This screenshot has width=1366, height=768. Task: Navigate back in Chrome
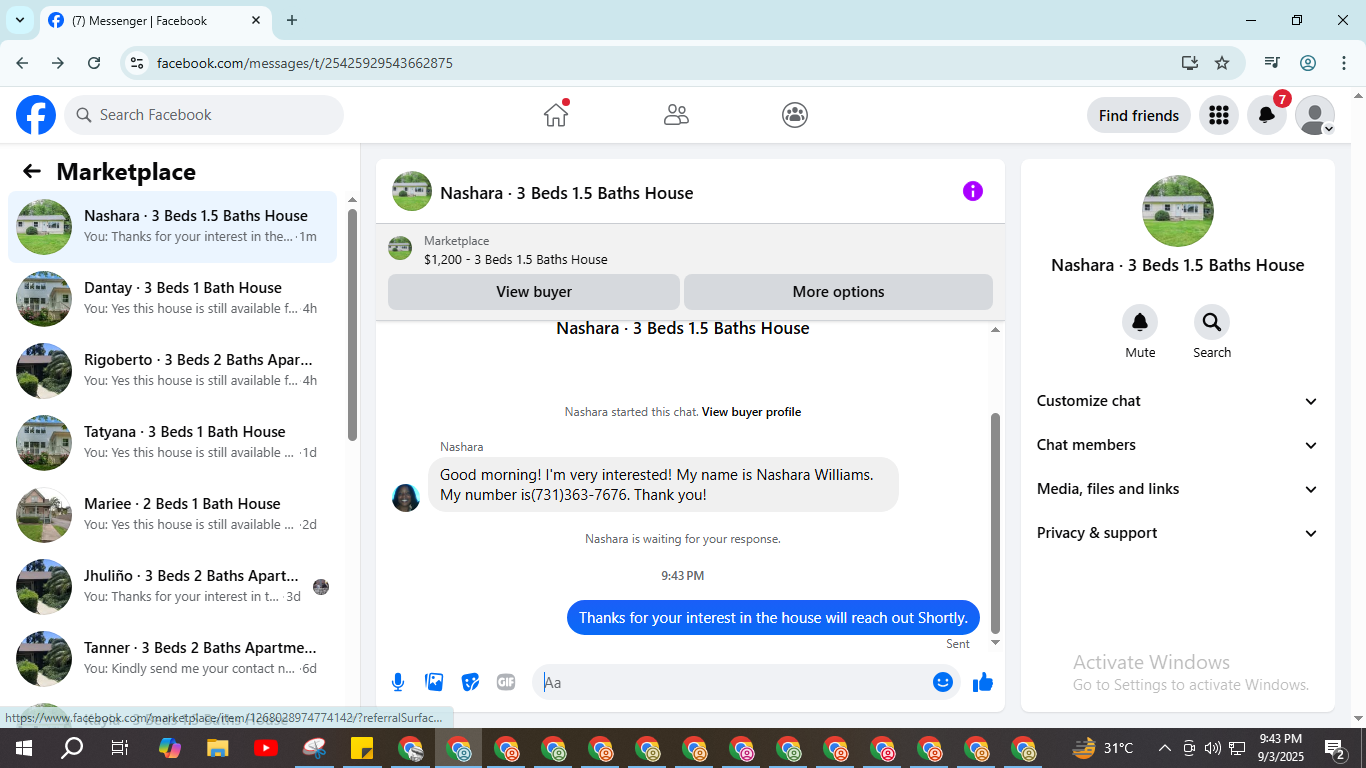tap(22, 63)
